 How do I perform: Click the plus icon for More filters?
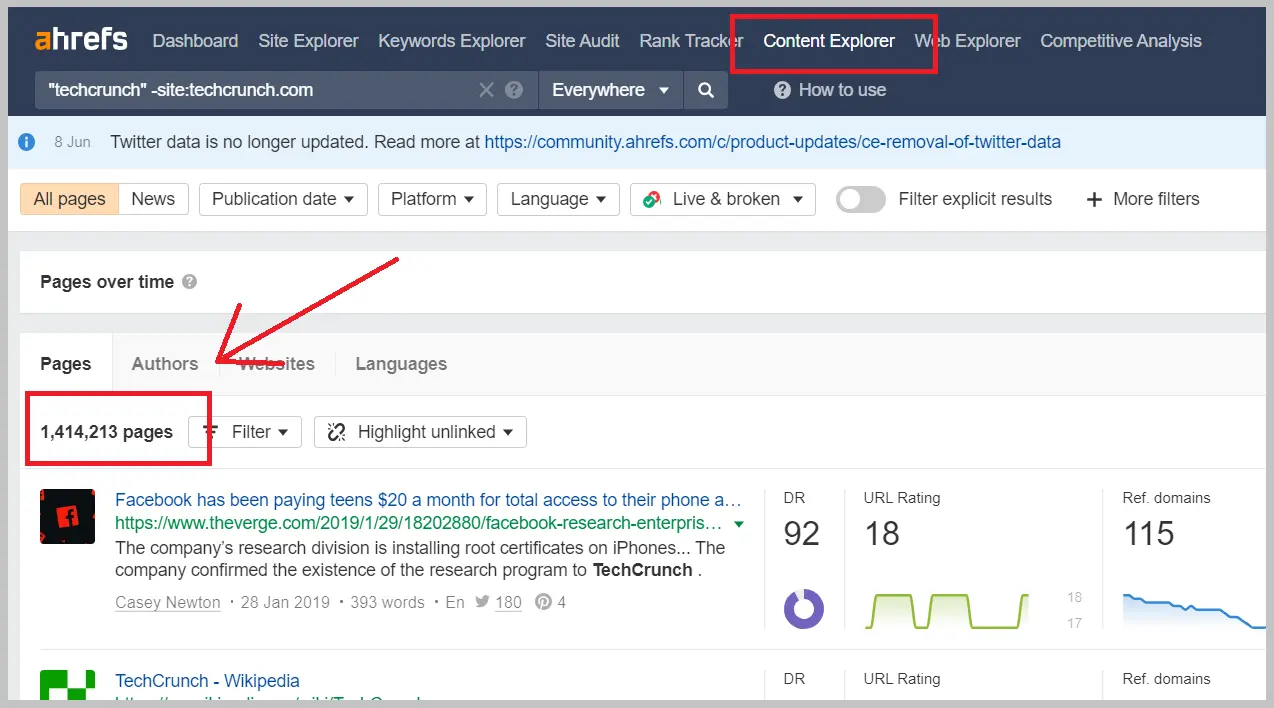[x=1094, y=199]
